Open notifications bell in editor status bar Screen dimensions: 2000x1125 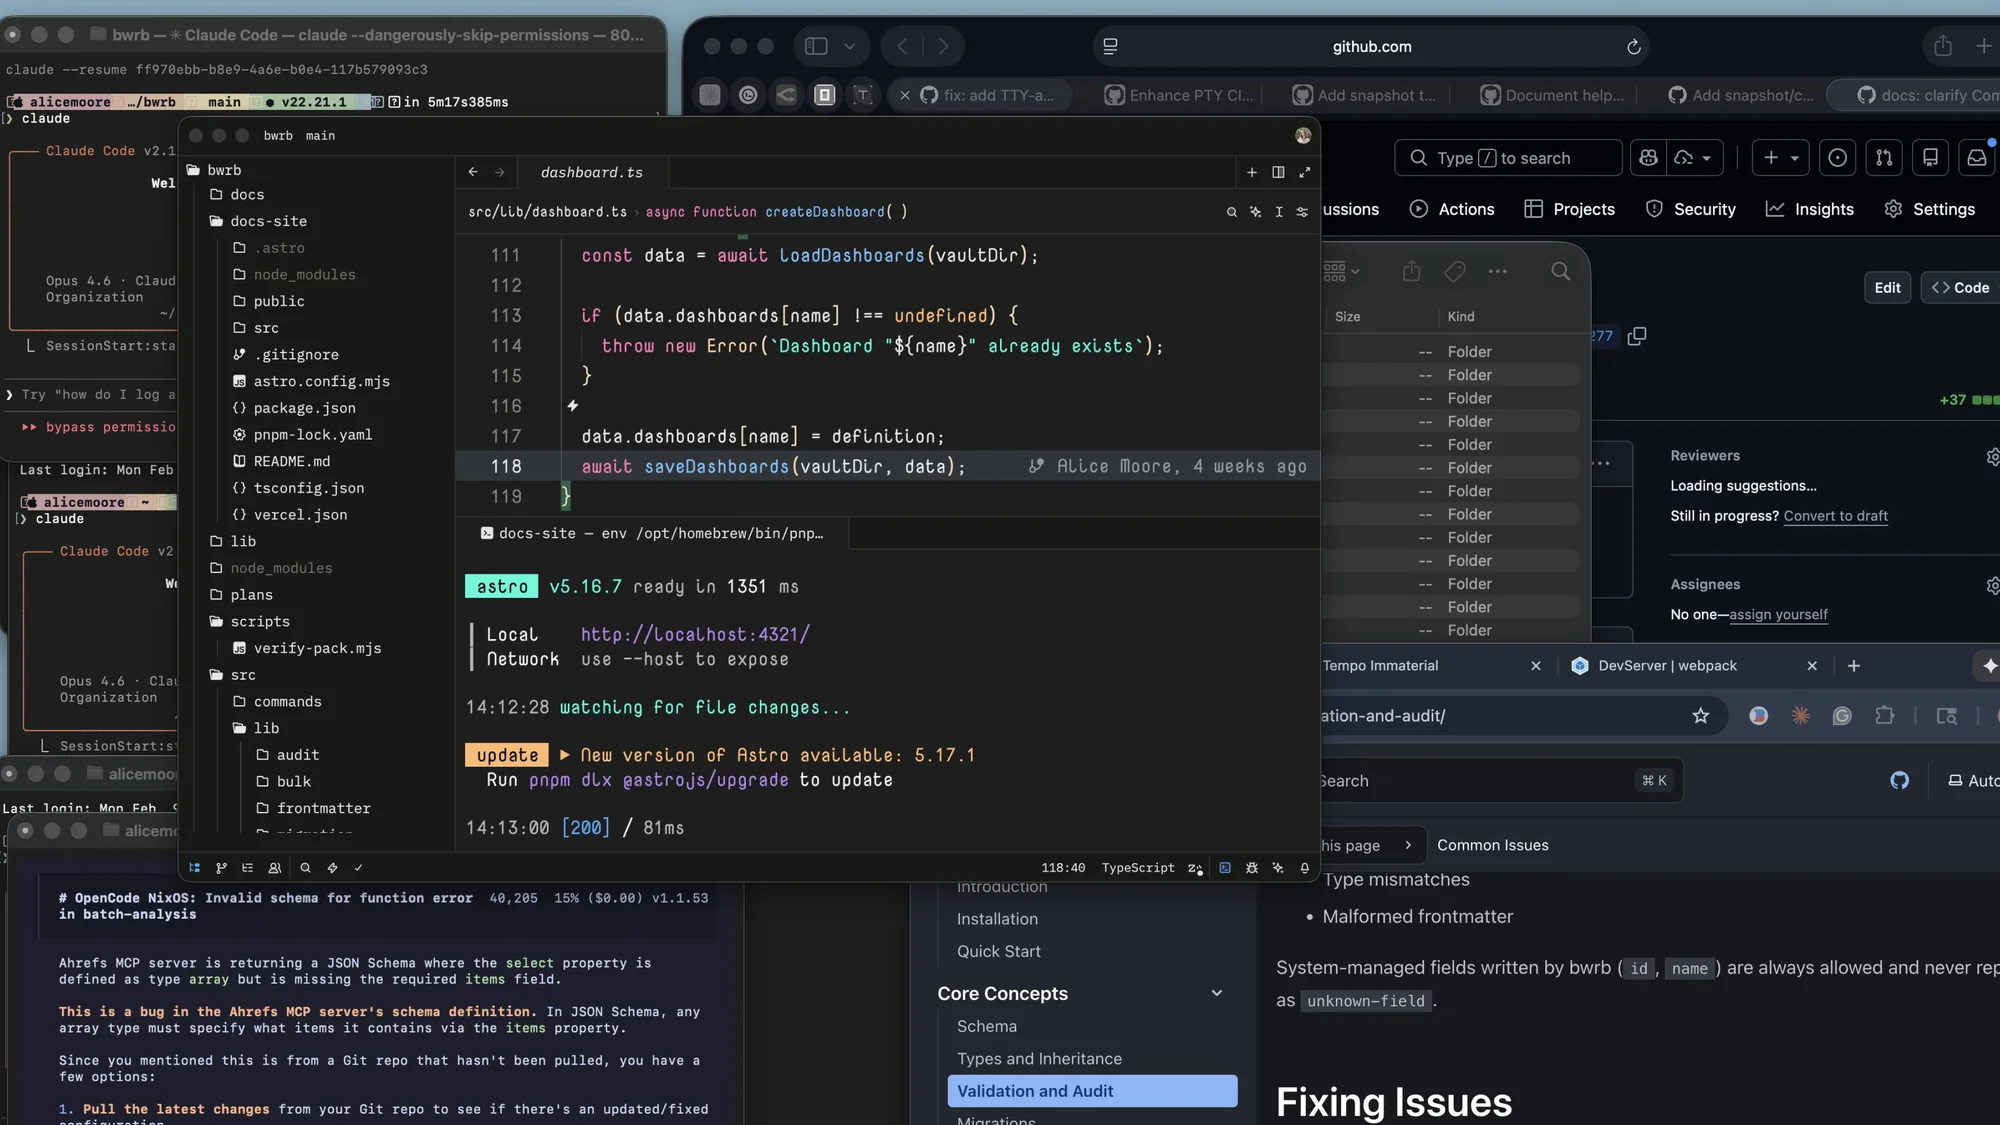click(1304, 868)
